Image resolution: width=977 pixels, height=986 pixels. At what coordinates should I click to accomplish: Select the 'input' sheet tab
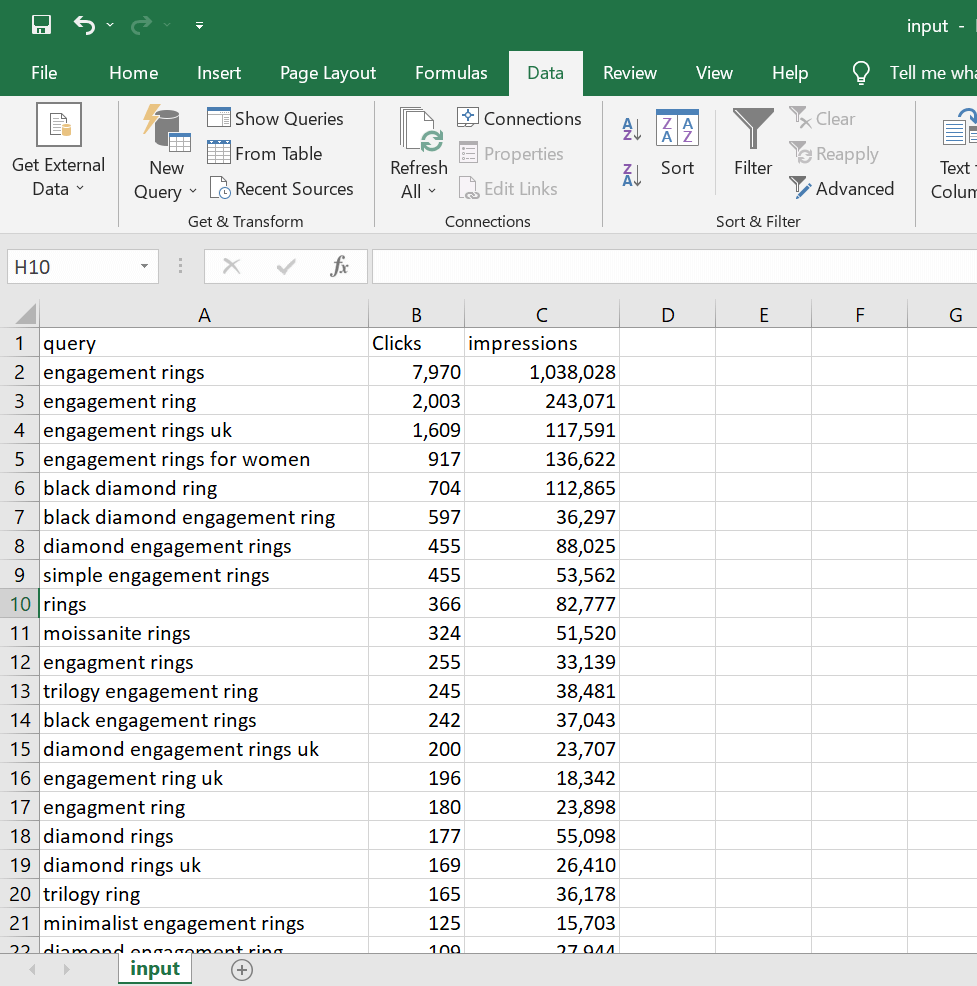pos(155,969)
